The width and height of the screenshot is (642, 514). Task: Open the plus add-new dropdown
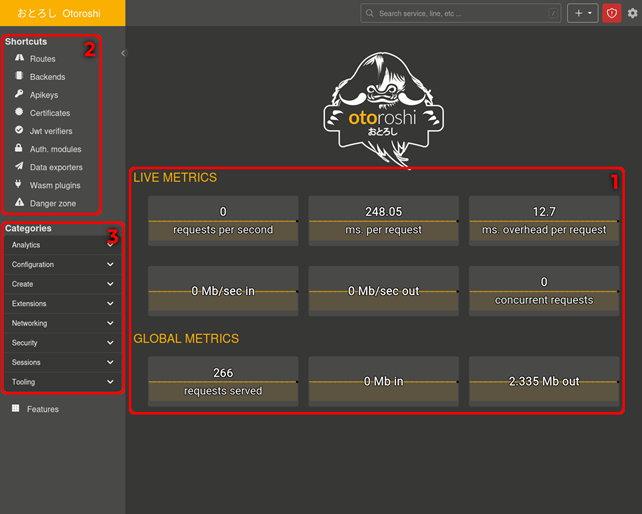pyautogui.click(x=583, y=13)
